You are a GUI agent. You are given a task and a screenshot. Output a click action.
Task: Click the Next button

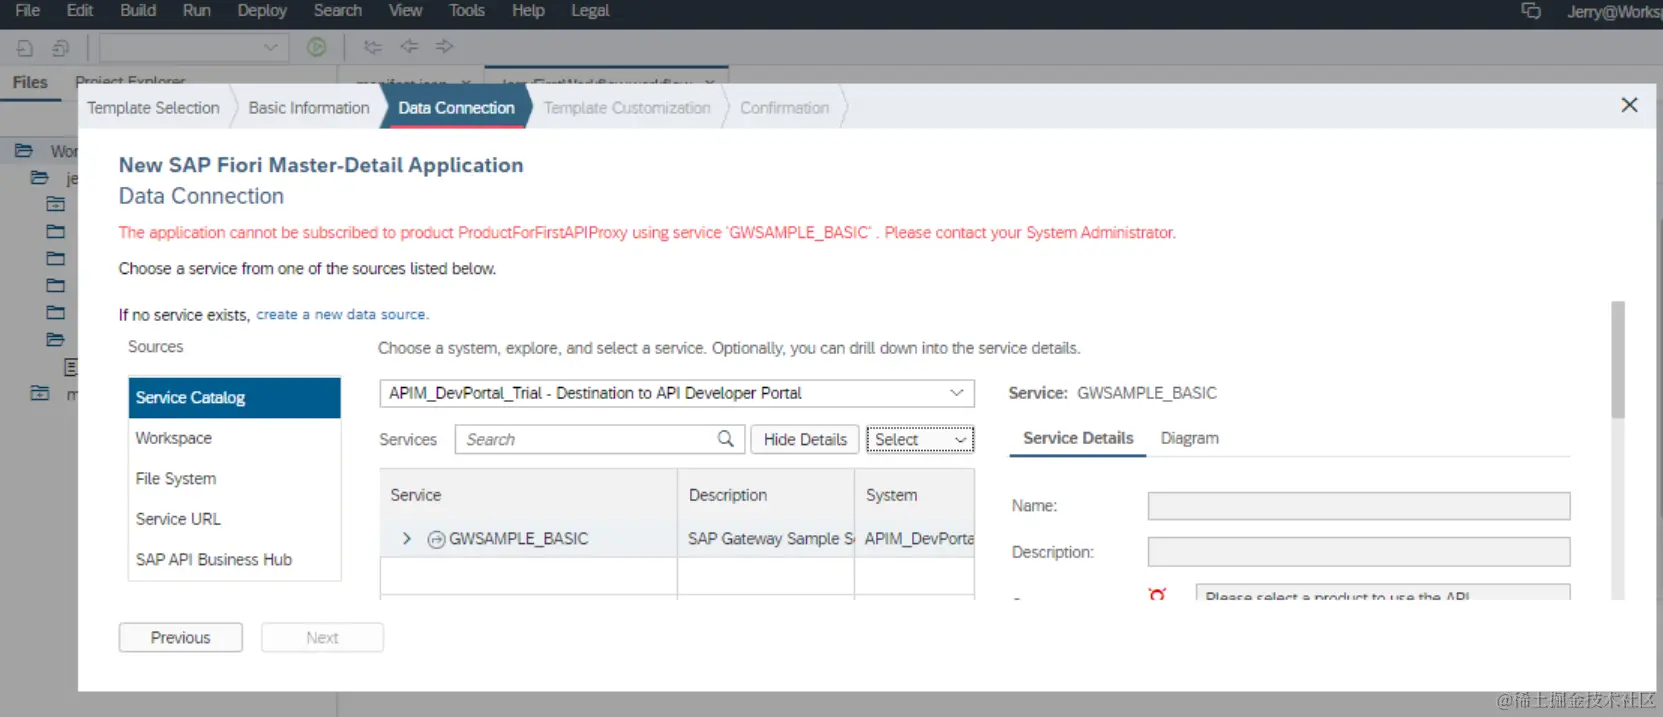point(322,638)
